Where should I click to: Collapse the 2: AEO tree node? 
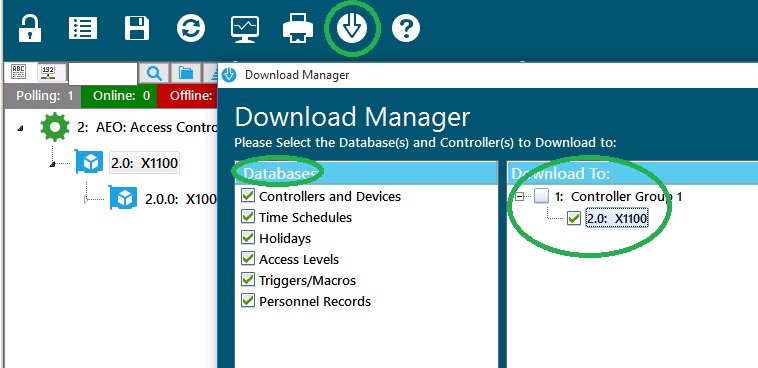pos(19,128)
